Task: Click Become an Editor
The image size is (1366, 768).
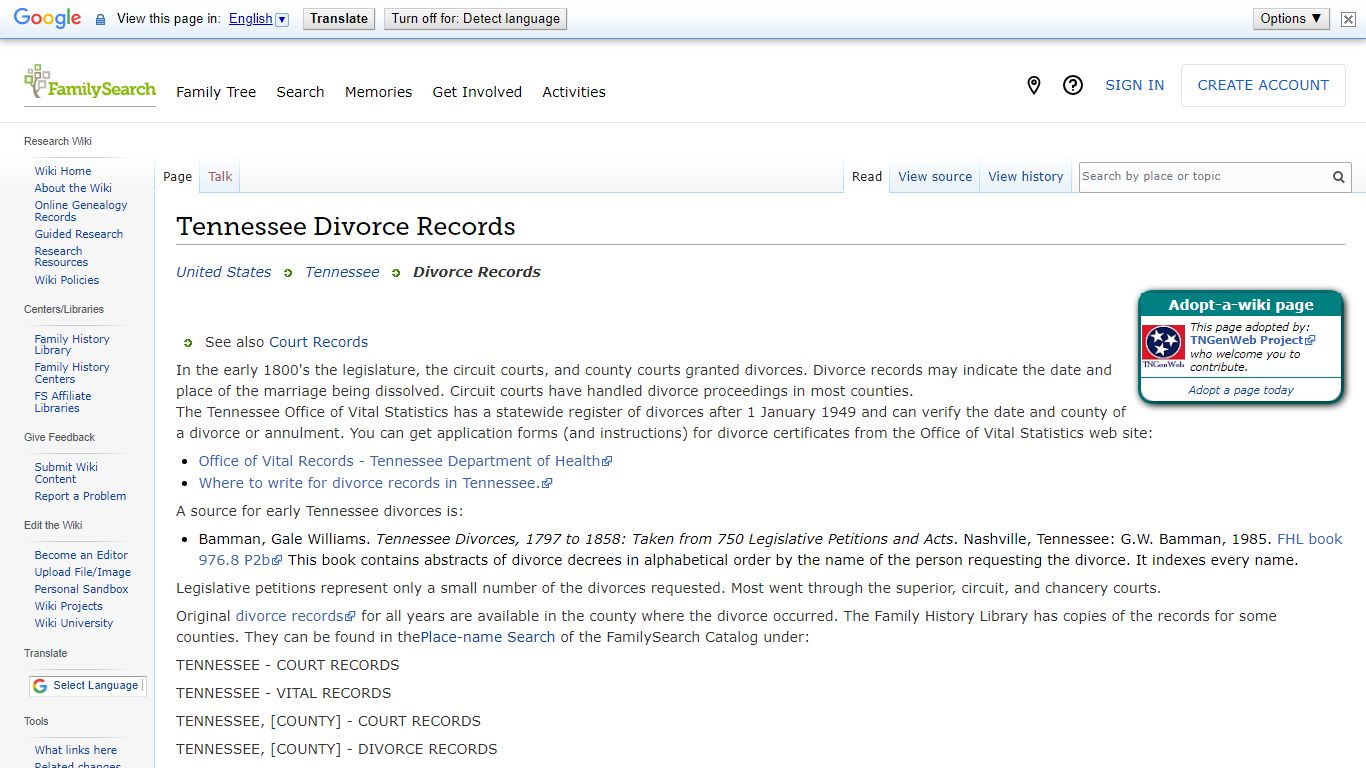Action: (x=81, y=555)
